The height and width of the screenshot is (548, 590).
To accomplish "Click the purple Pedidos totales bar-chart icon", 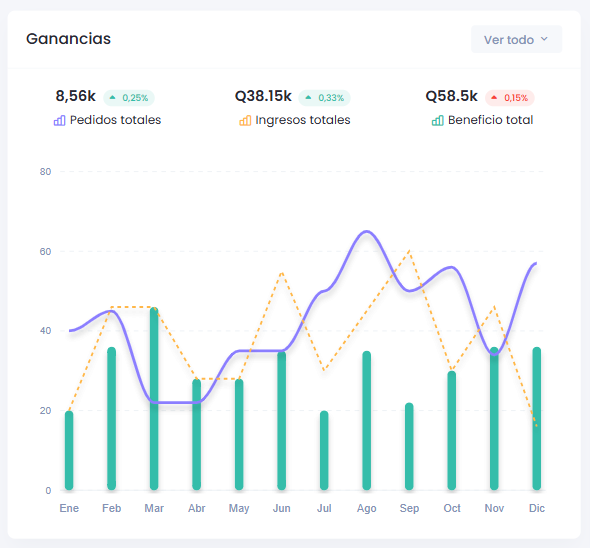I will (59, 120).
